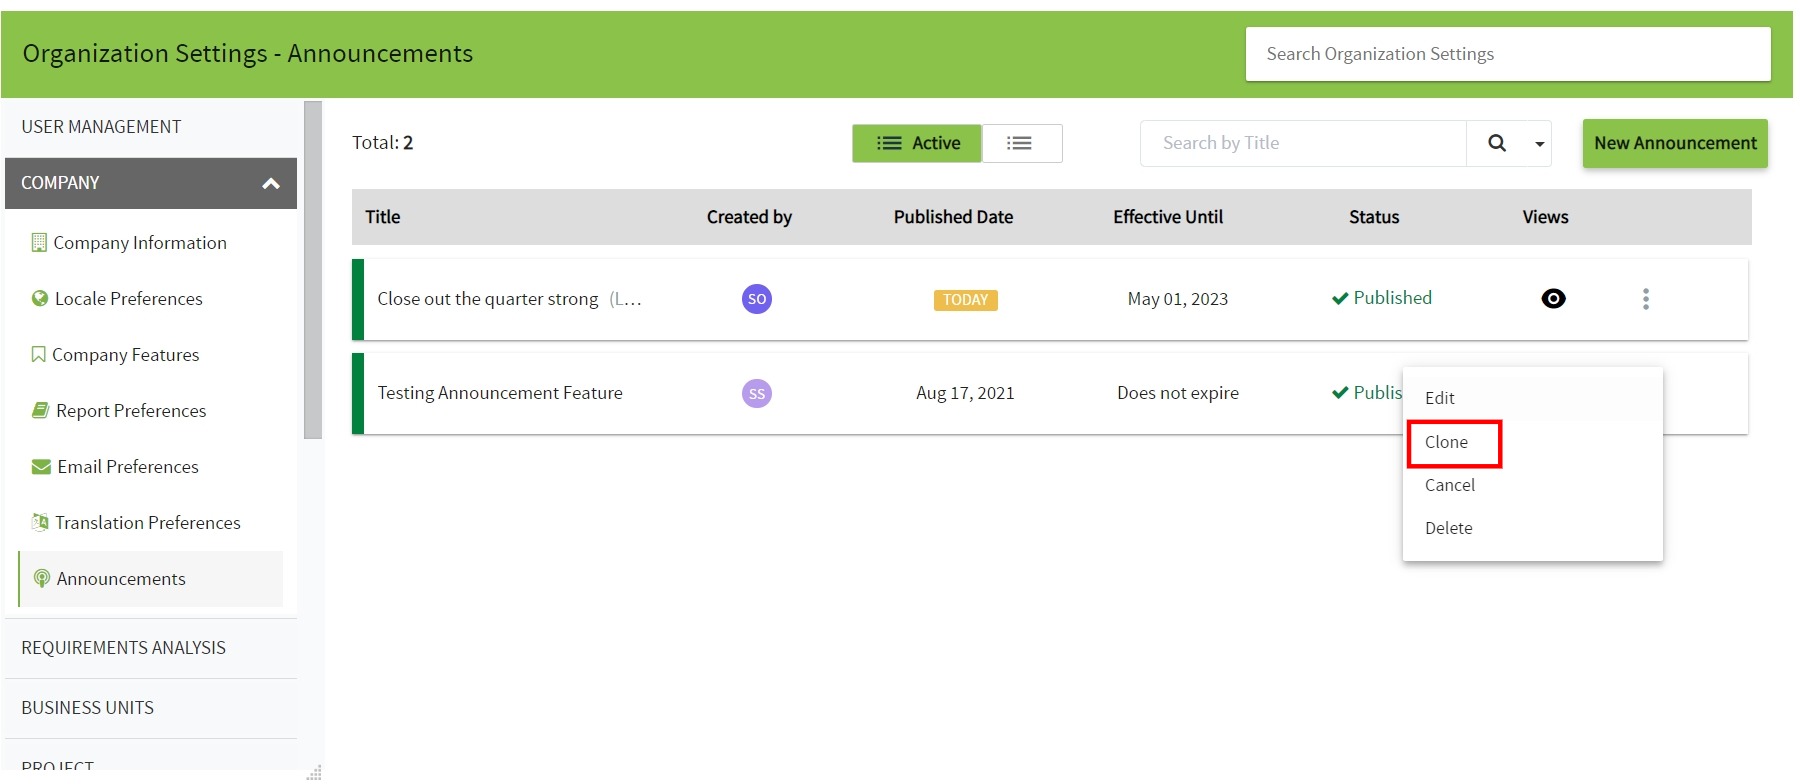Click the Effective Until column header
The image size is (1800, 784).
click(1168, 217)
